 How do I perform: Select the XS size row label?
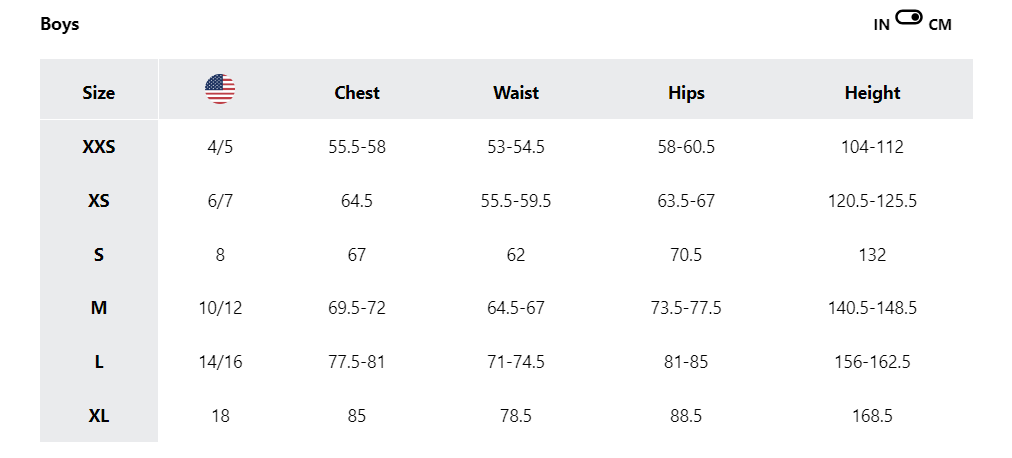click(x=98, y=201)
